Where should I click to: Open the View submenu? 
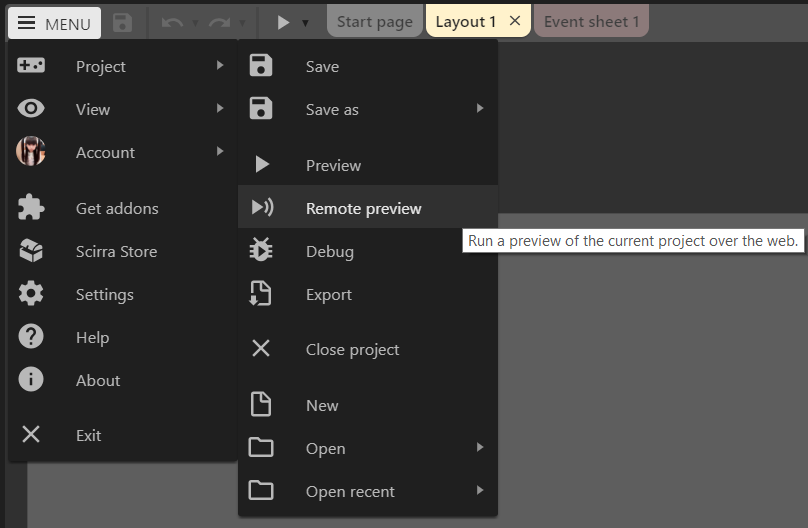(123, 109)
